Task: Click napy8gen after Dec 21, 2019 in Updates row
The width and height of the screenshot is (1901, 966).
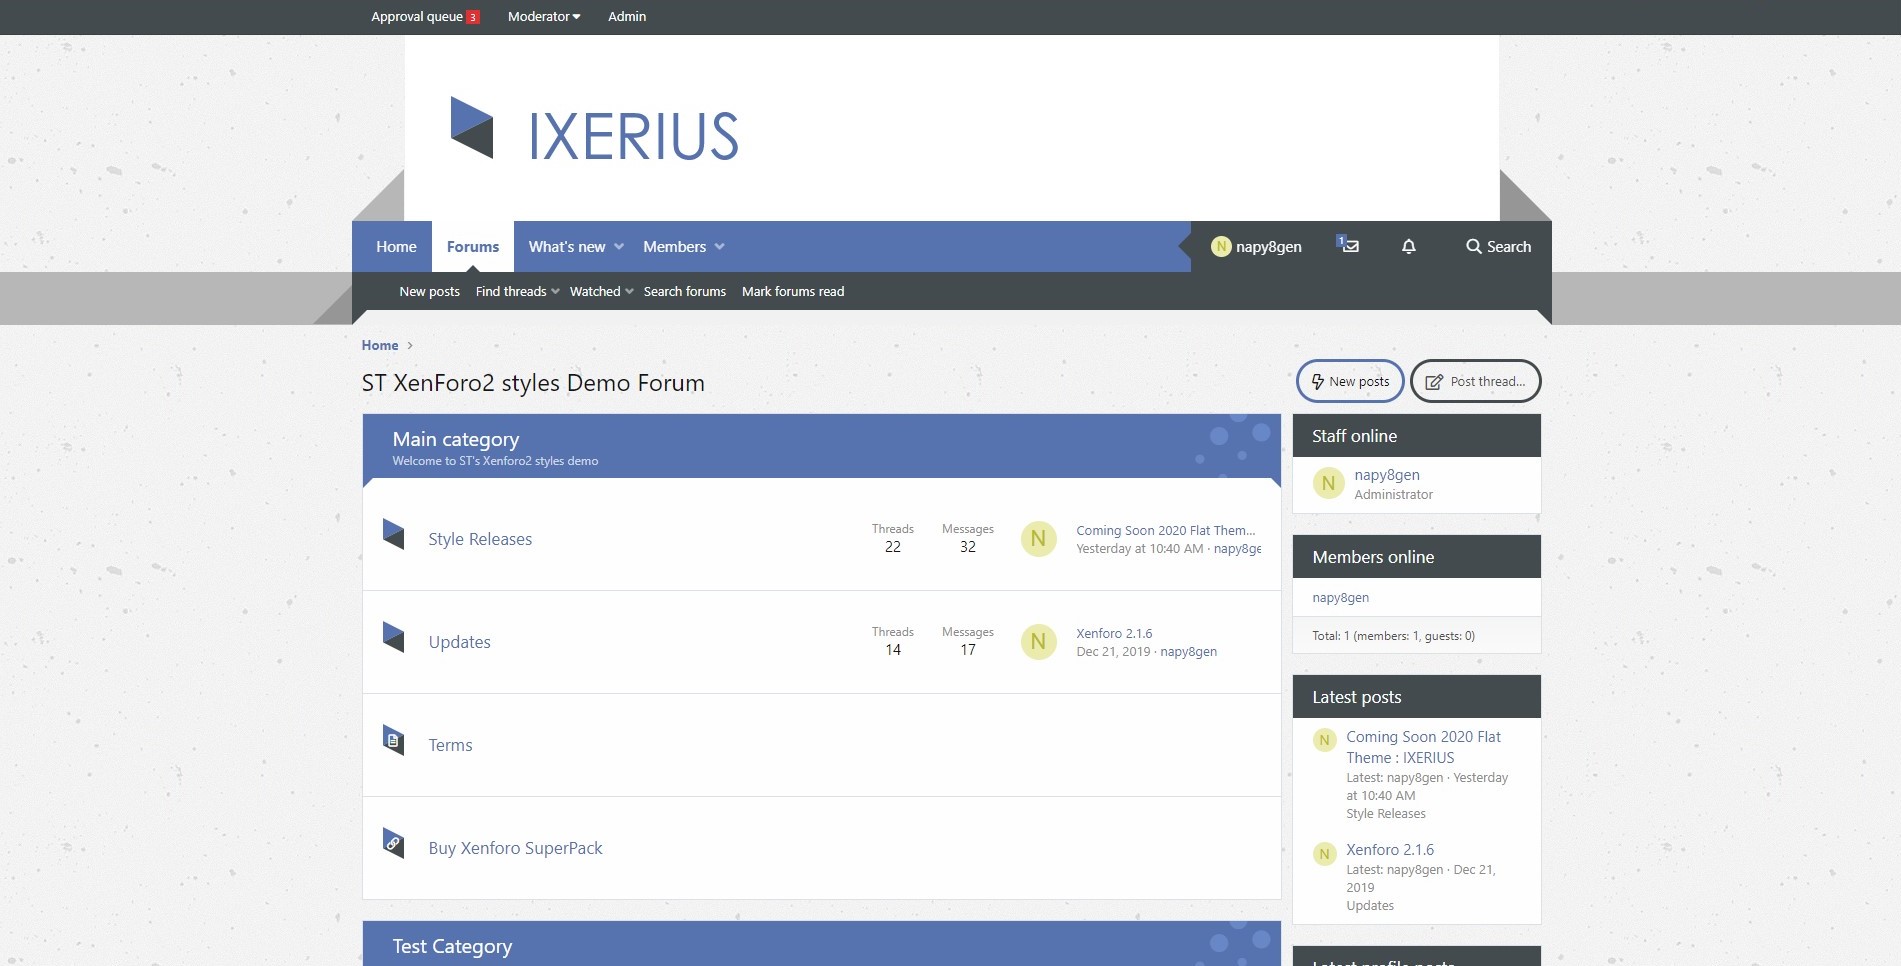Action: tap(1188, 651)
